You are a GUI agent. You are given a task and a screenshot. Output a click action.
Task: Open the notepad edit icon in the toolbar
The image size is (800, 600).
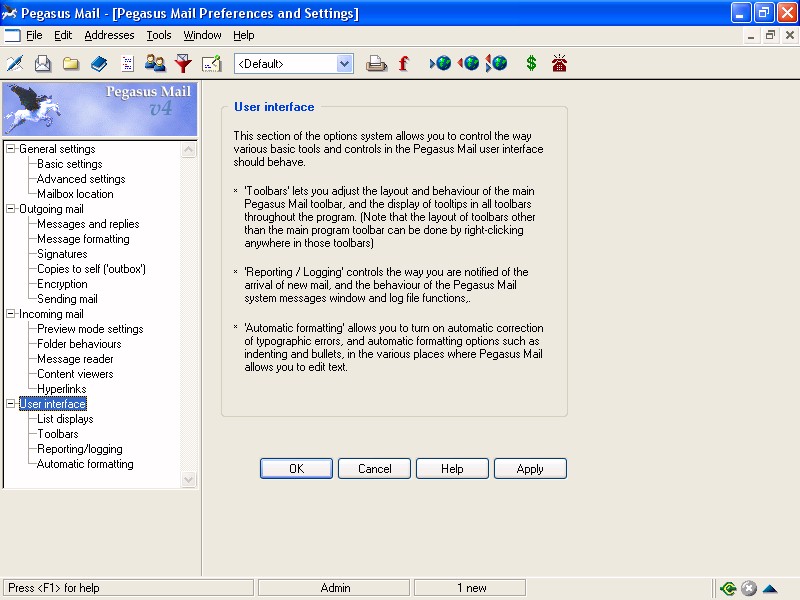click(211, 64)
